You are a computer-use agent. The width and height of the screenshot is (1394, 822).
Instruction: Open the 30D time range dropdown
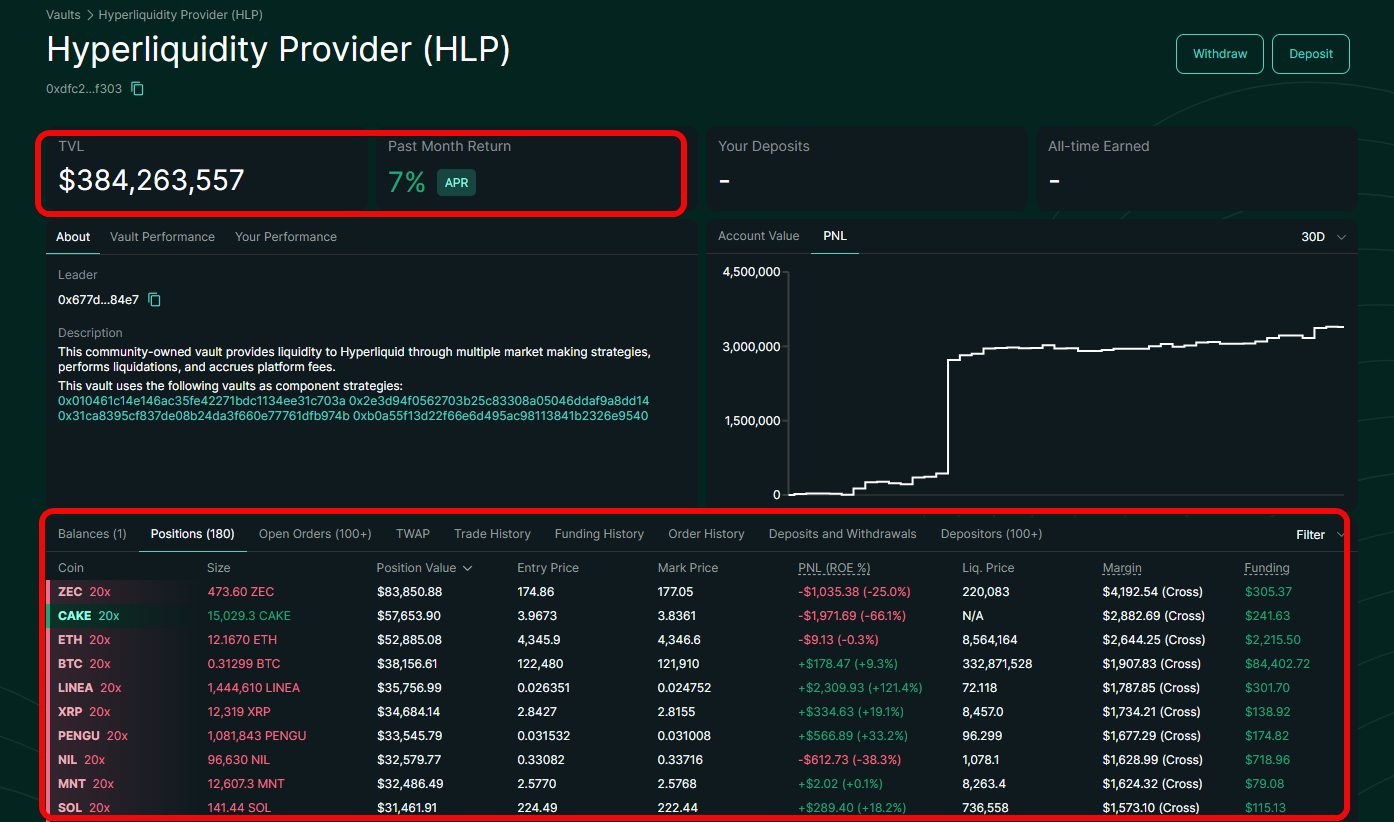(1323, 237)
